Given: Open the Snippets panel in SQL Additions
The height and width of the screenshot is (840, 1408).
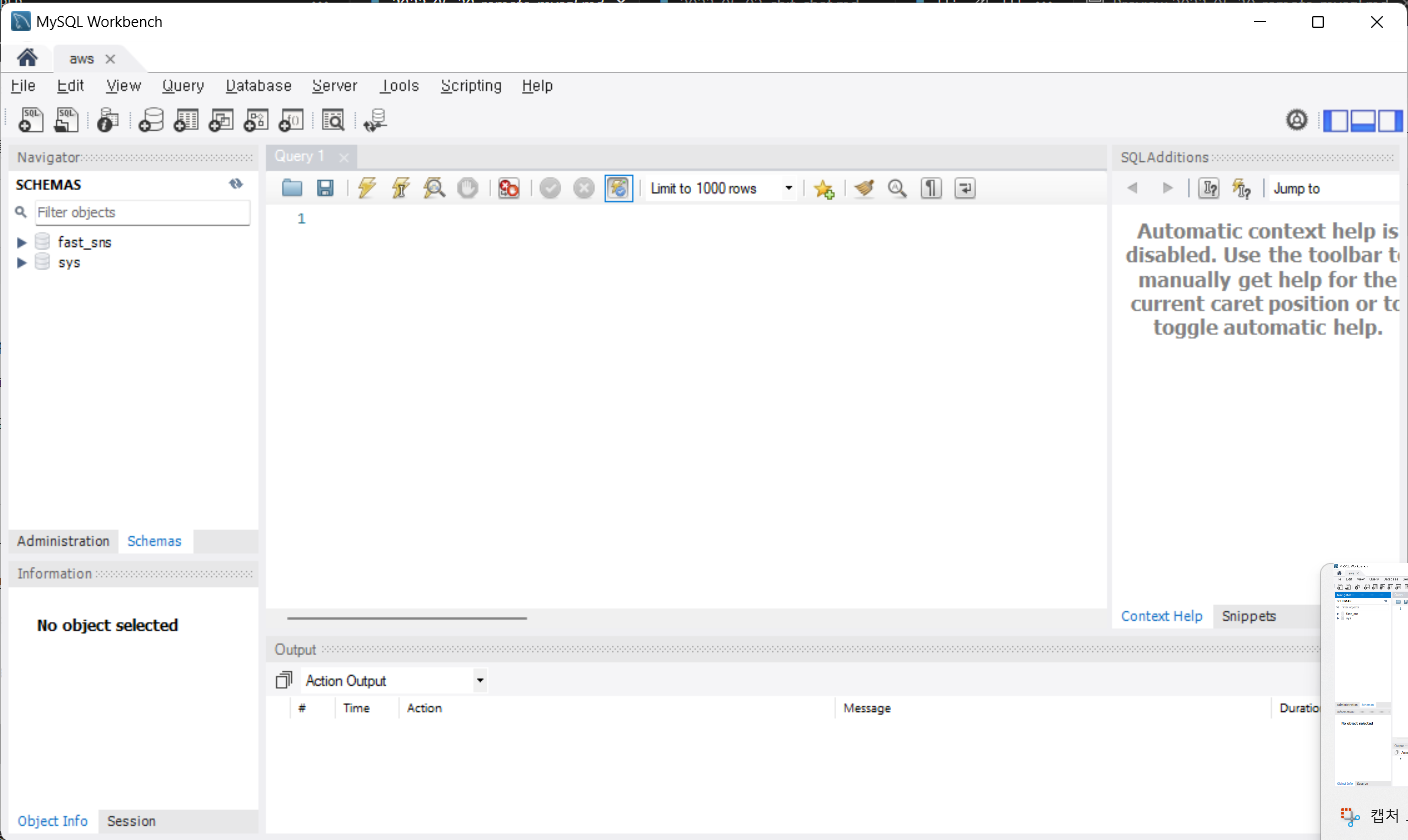Looking at the screenshot, I should [x=1248, y=616].
